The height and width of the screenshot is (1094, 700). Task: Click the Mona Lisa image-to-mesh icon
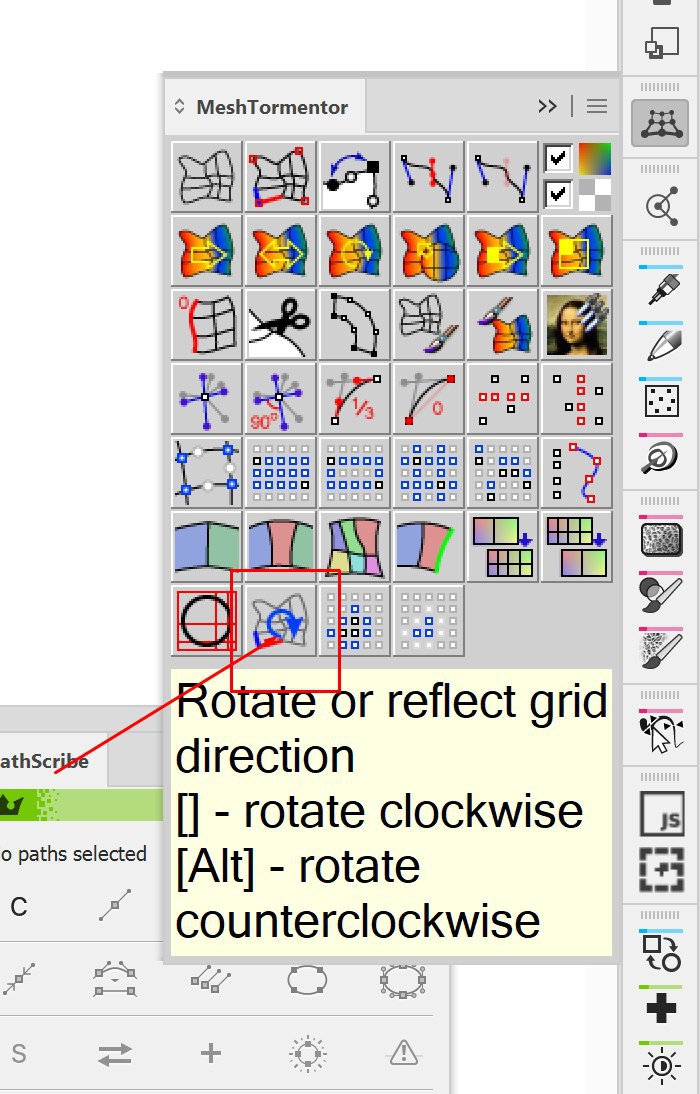click(x=576, y=324)
